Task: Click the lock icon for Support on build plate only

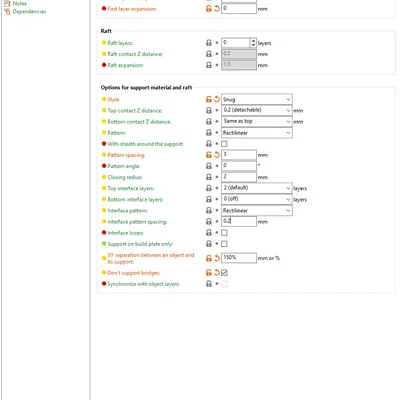Action: pos(209,244)
